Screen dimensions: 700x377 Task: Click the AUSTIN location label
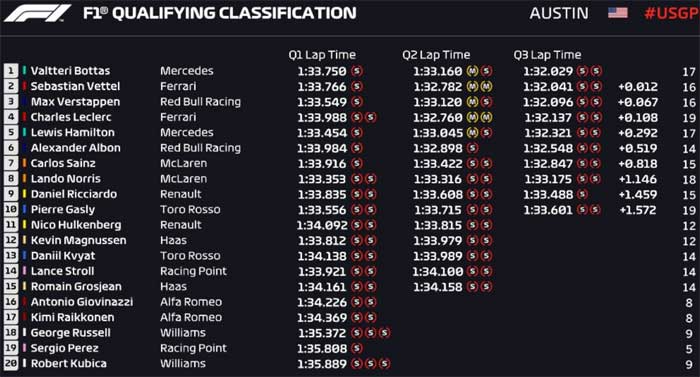click(559, 13)
